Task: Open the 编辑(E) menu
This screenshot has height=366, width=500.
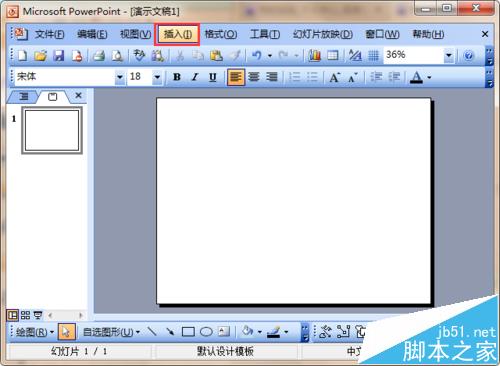Action: pos(92,34)
